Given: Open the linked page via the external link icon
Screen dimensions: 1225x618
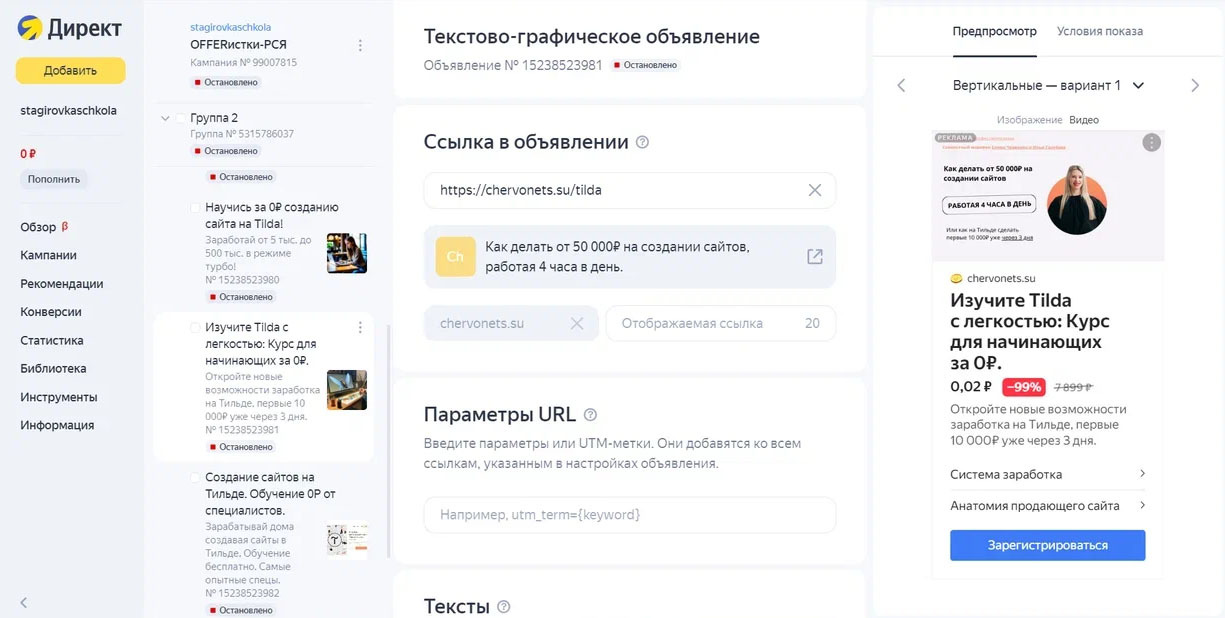Looking at the screenshot, I should click(815, 257).
